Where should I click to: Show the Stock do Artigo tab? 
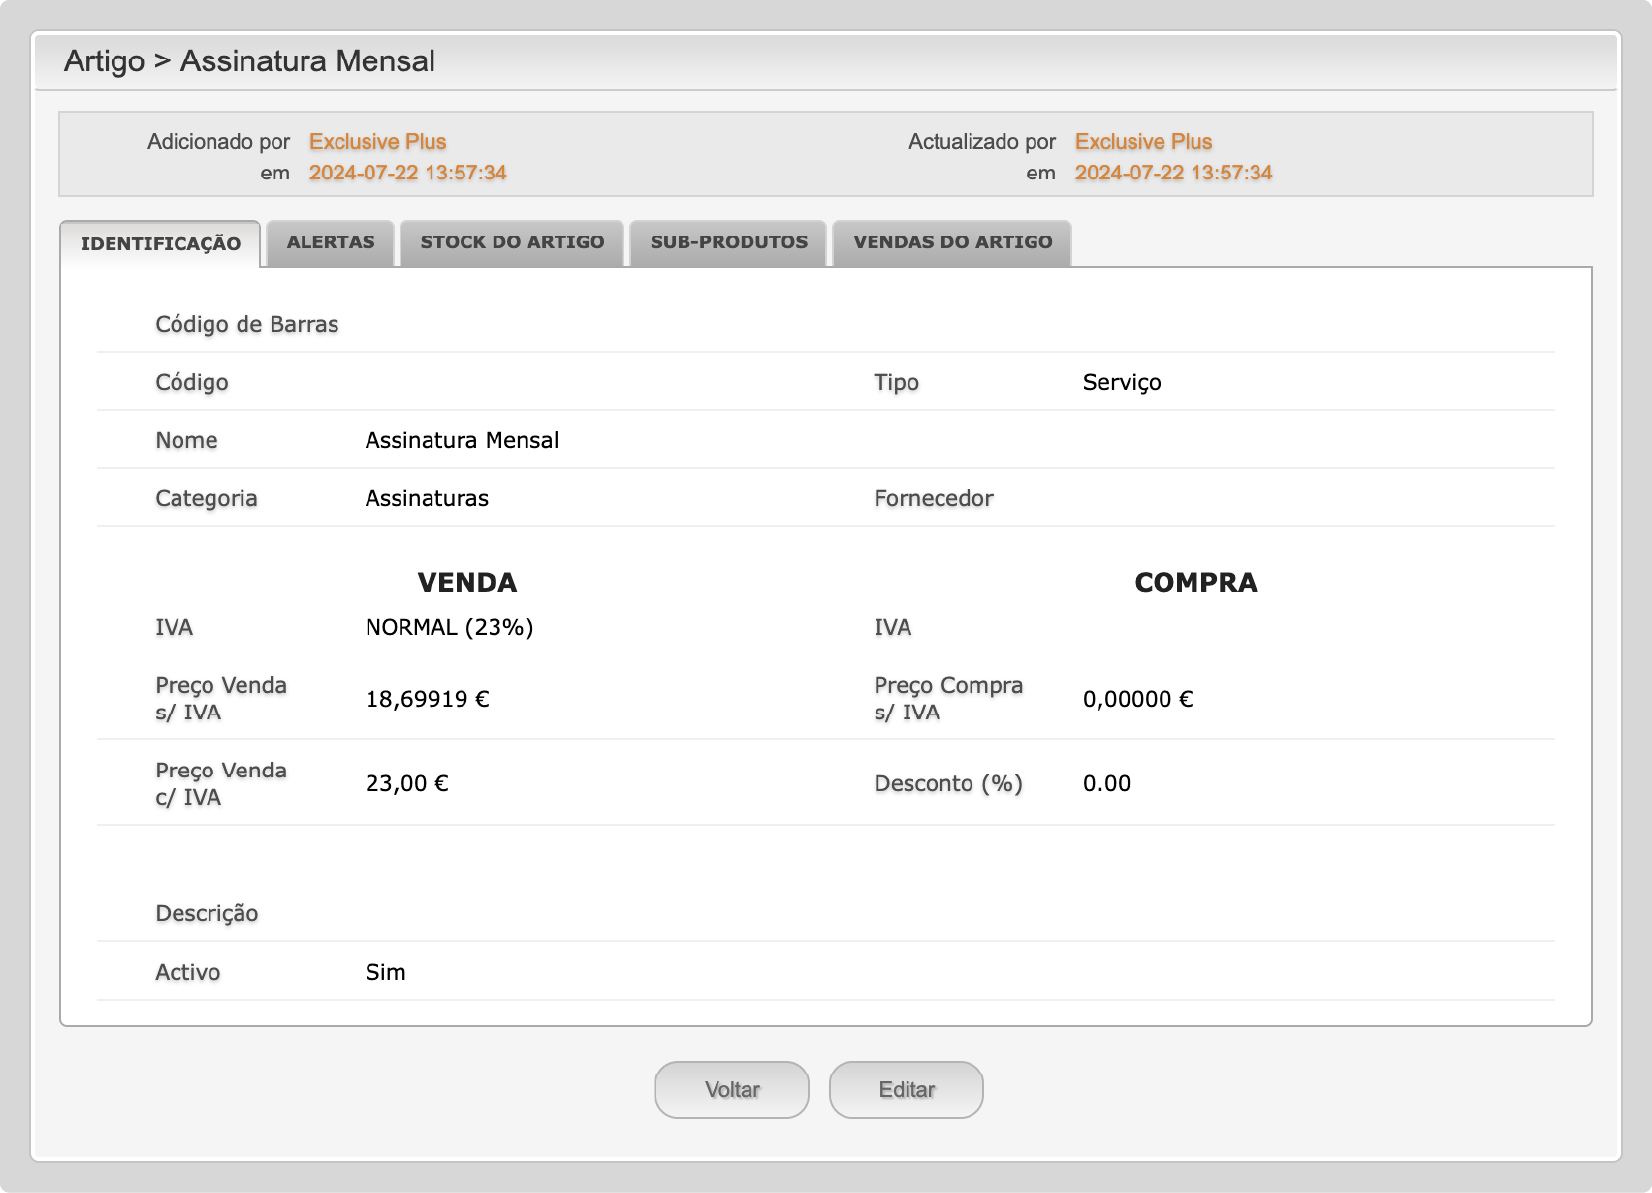[512, 242]
